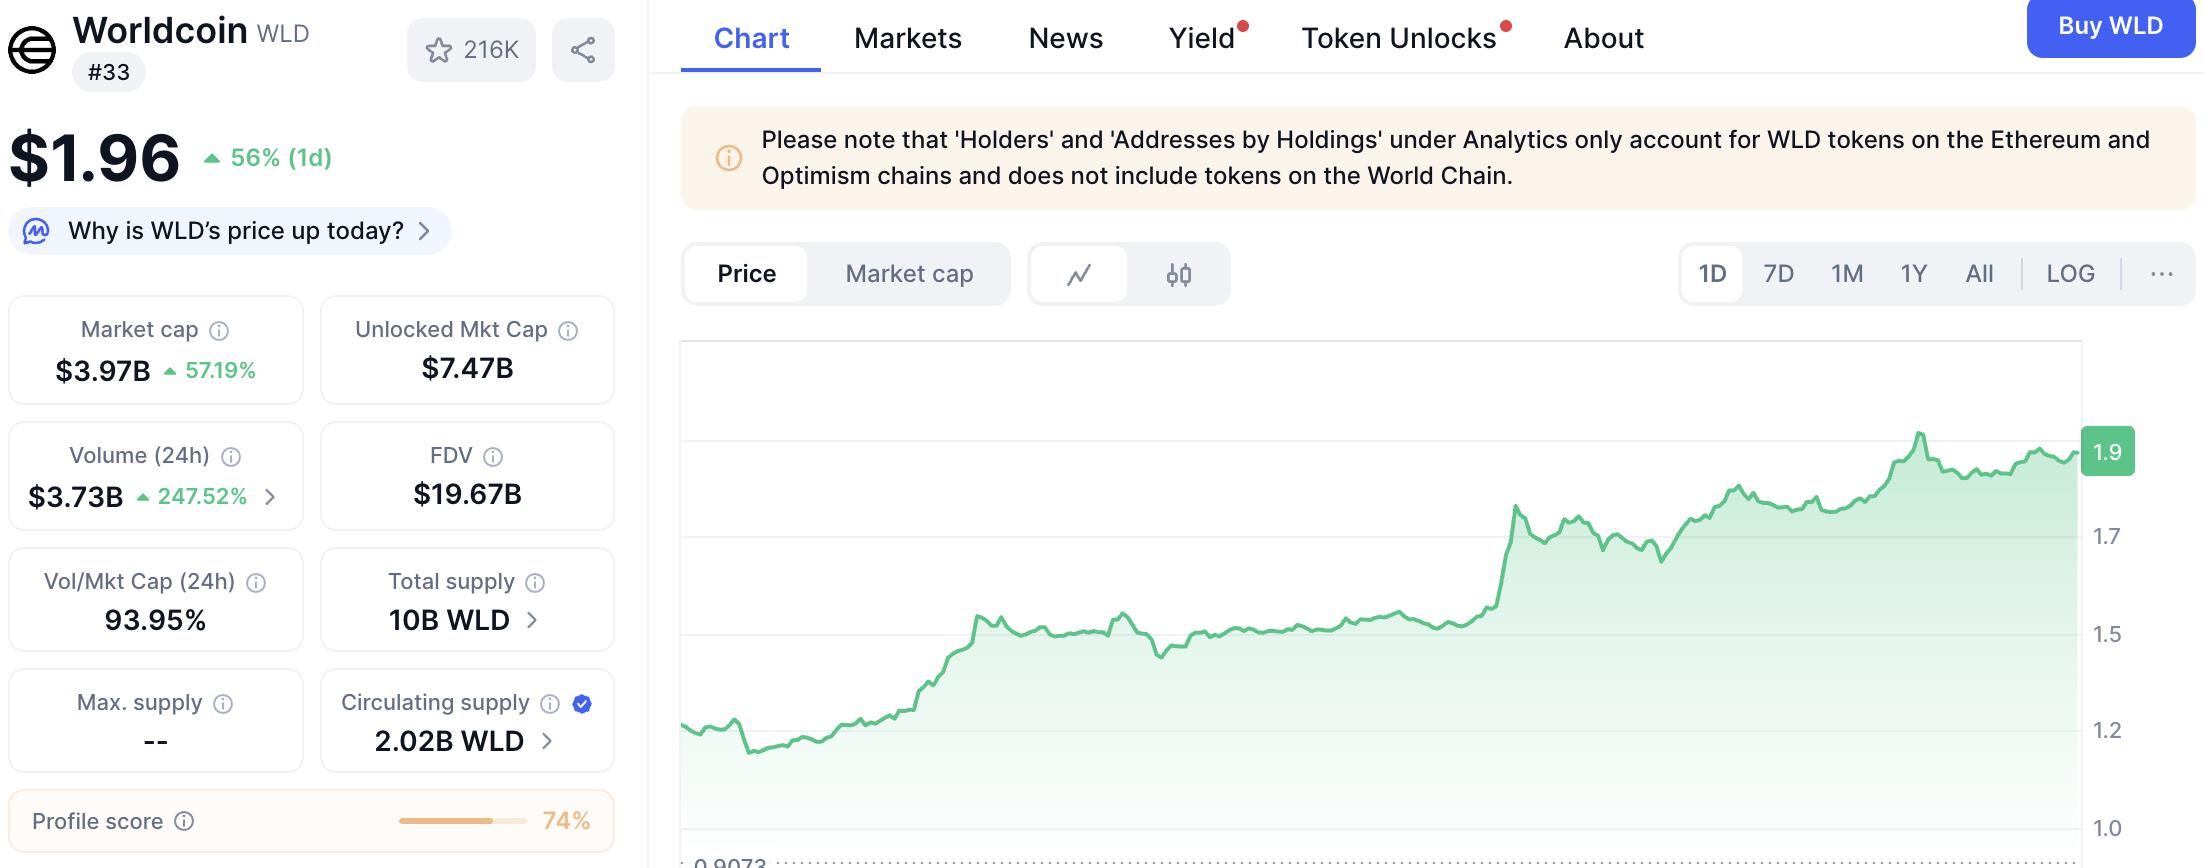
Task: Toggle the chart to Market cap view
Action: coord(908,274)
